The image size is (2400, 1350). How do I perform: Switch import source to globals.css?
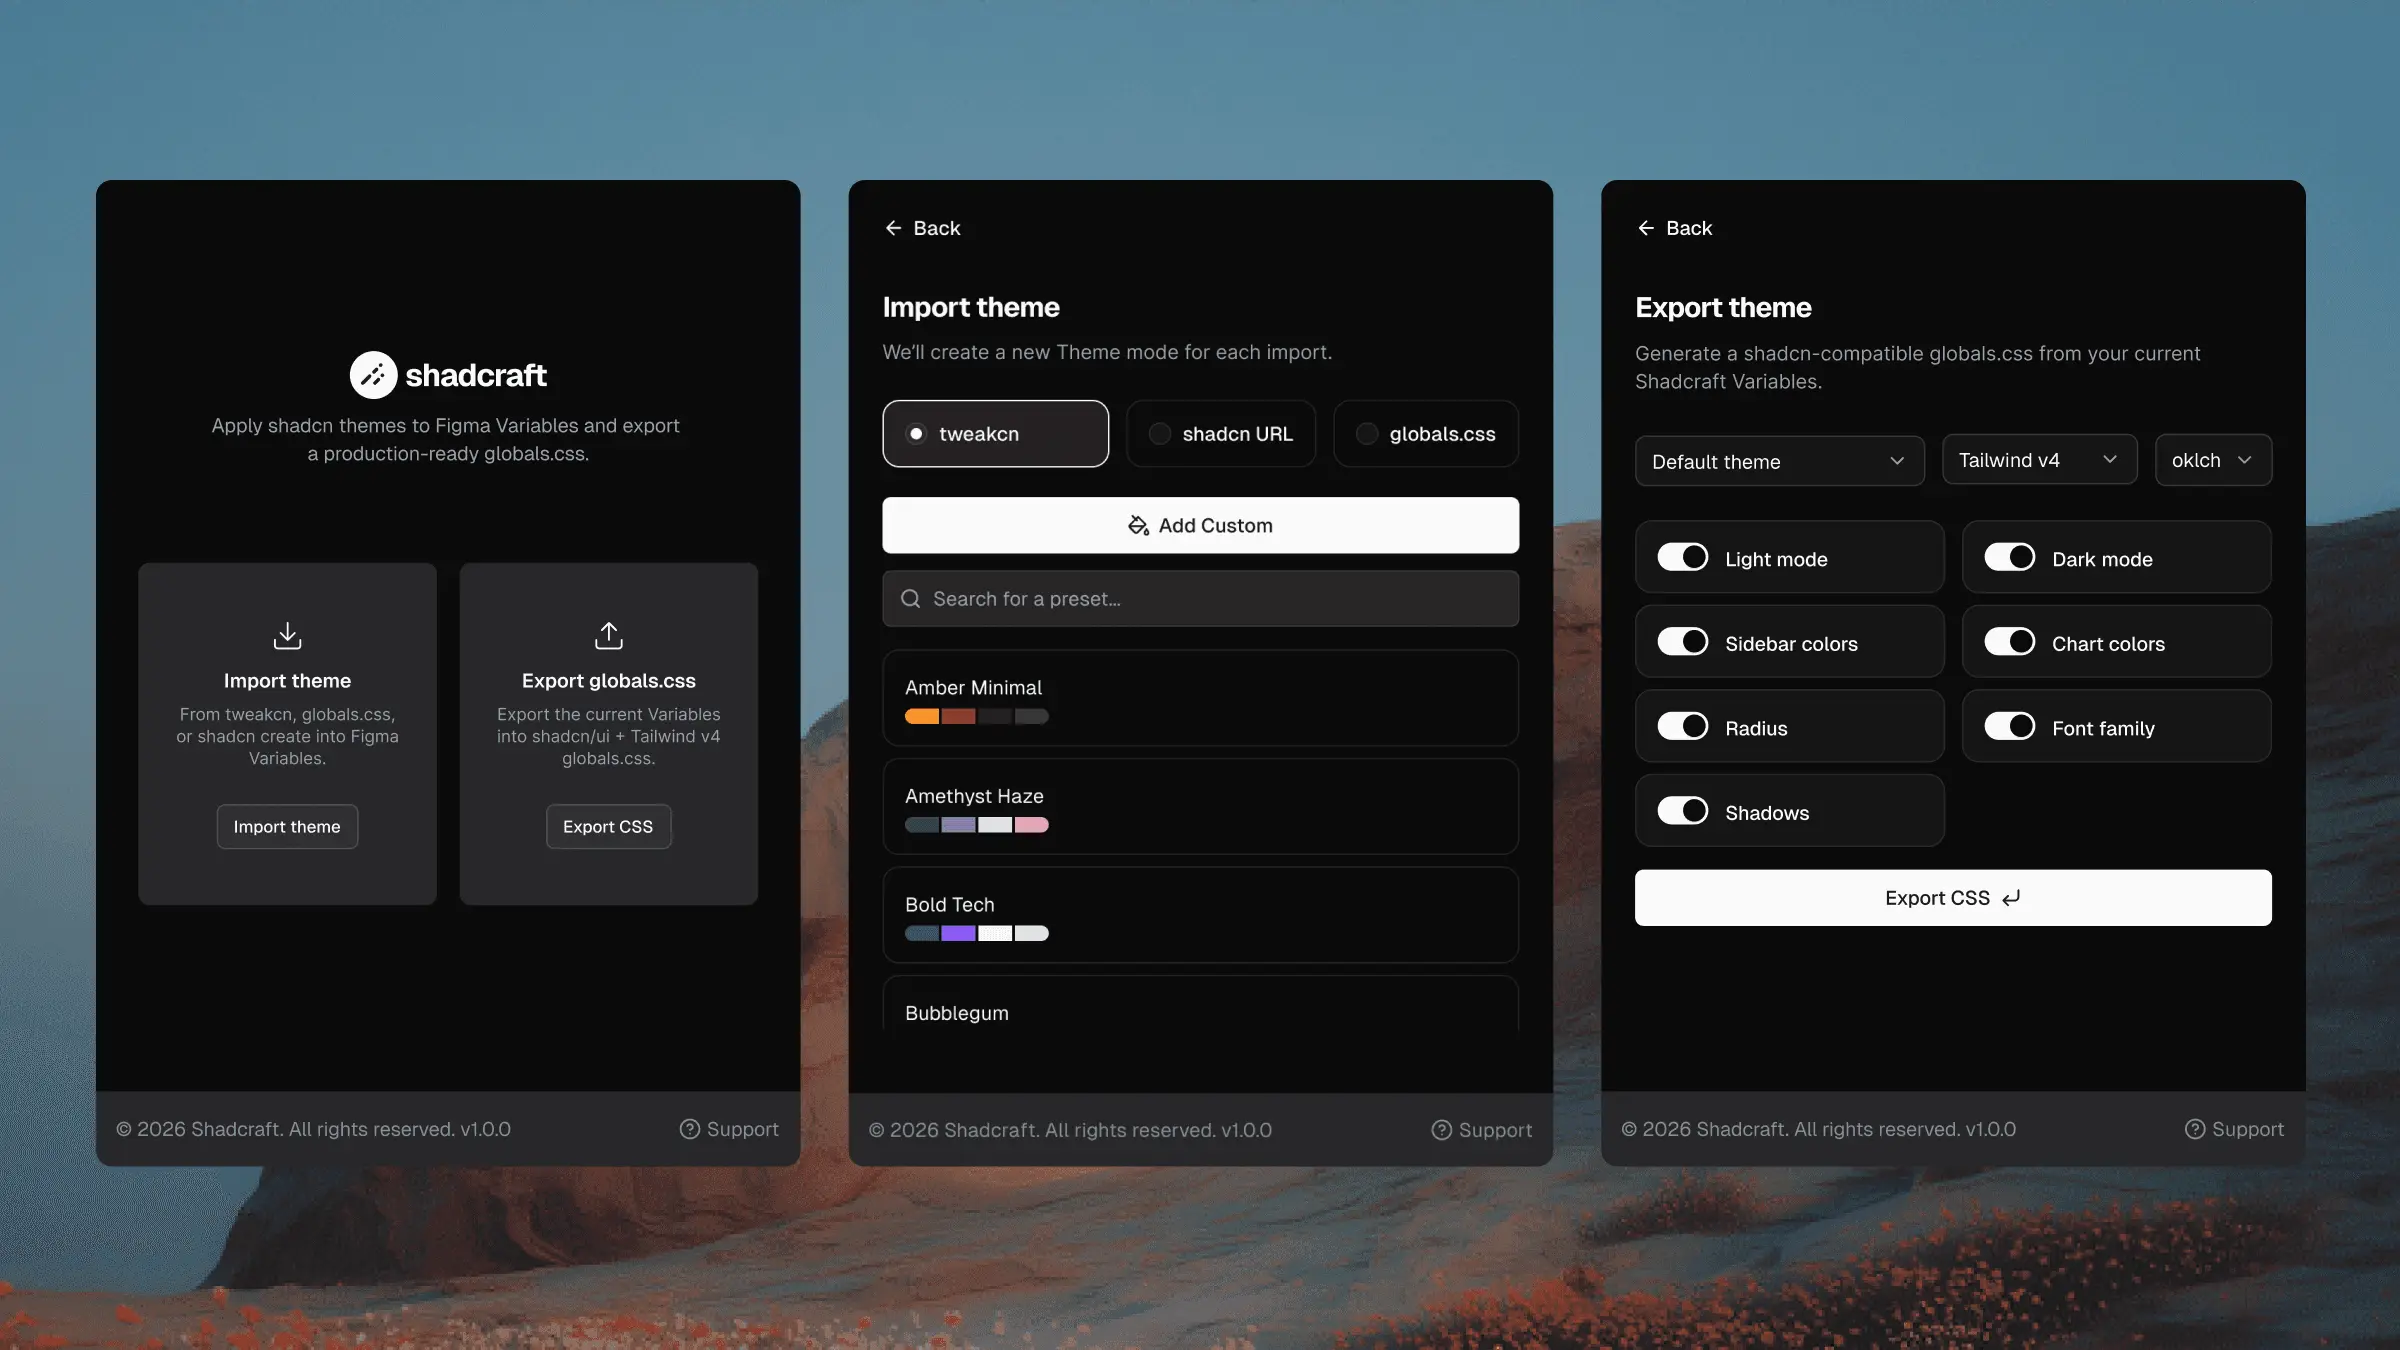coord(1426,433)
